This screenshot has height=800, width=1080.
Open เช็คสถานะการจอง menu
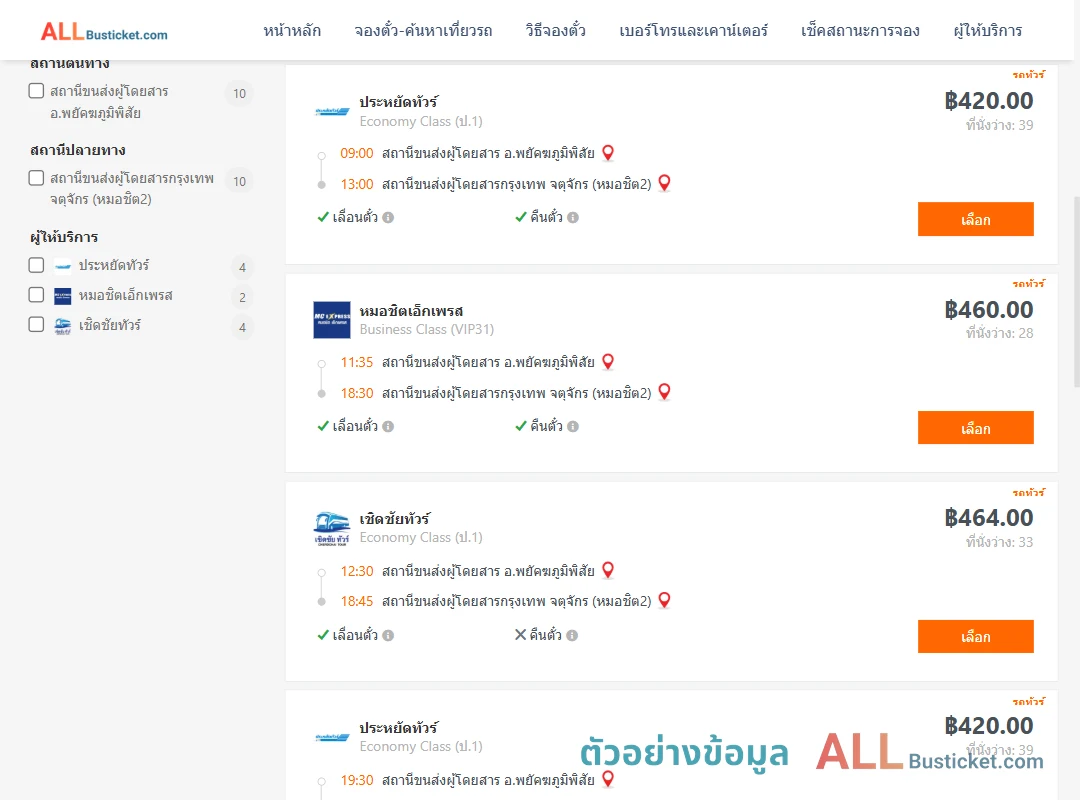pyautogui.click(x=860, y=31)
